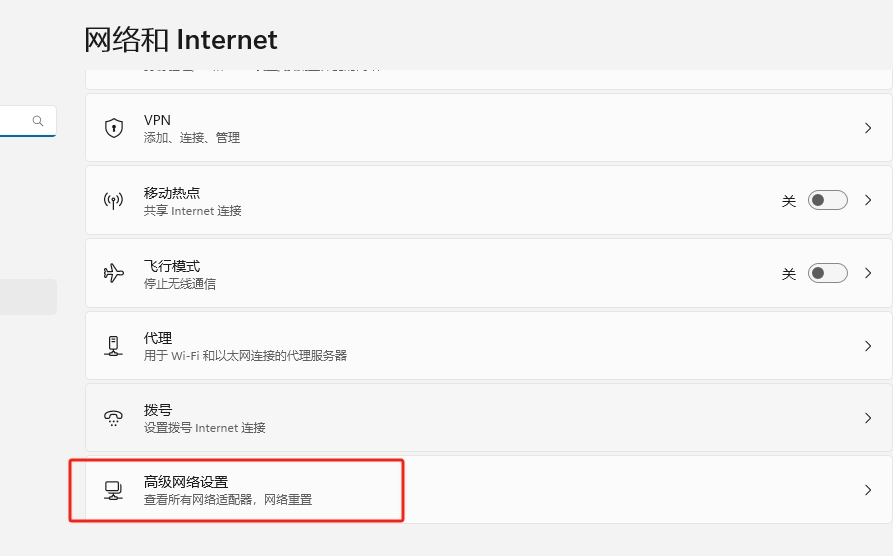Click the 停止无线通信 description

[x=179, y=284]
